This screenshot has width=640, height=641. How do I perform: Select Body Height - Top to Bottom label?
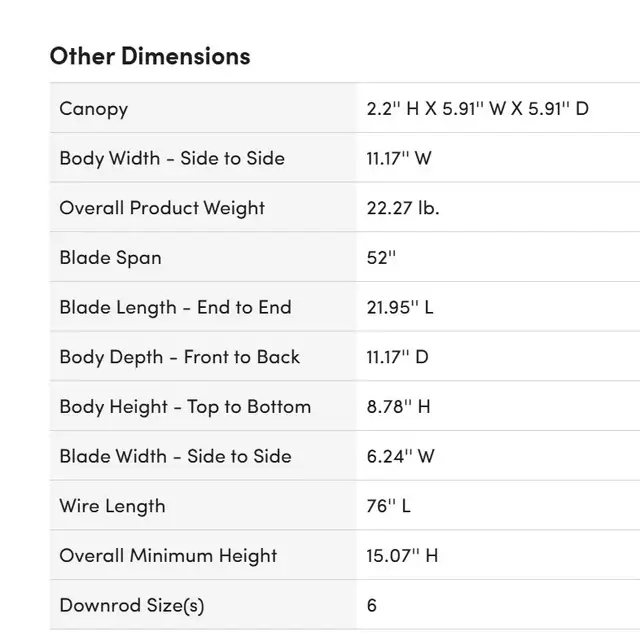(185, 407)
